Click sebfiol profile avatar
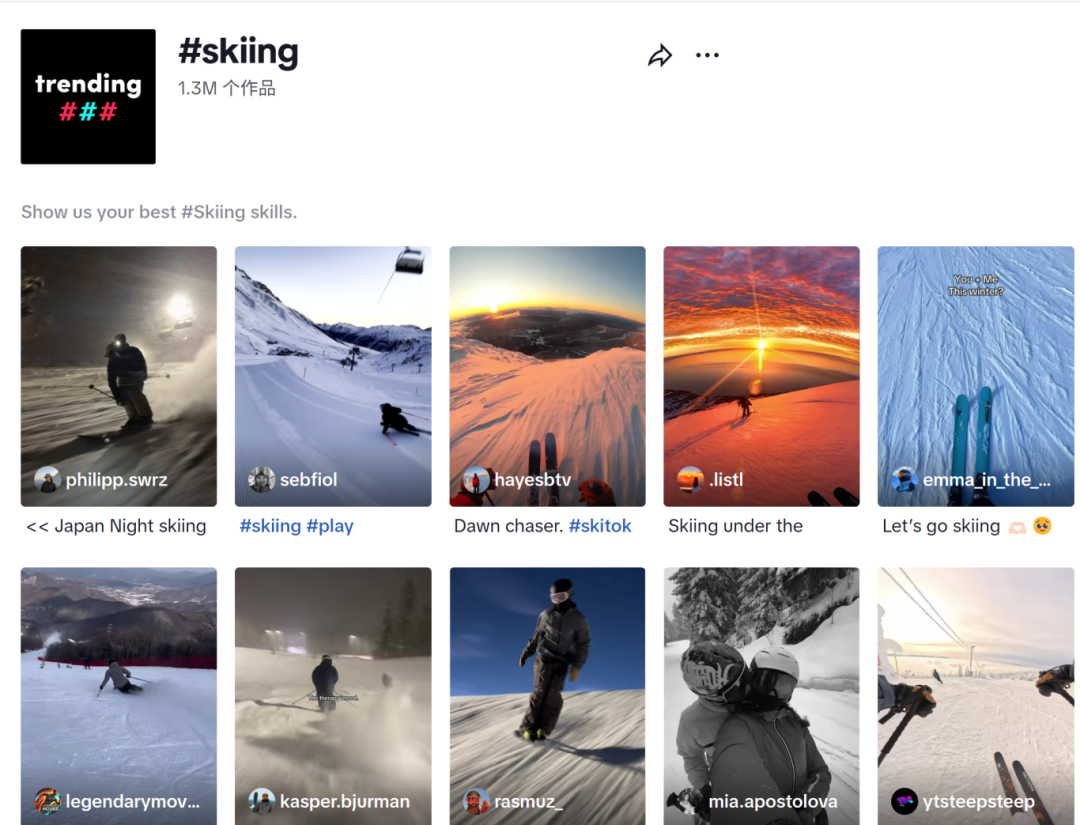Image resolution: width=1080 pixels, height=825 pixels. click(x=261, y=480)
